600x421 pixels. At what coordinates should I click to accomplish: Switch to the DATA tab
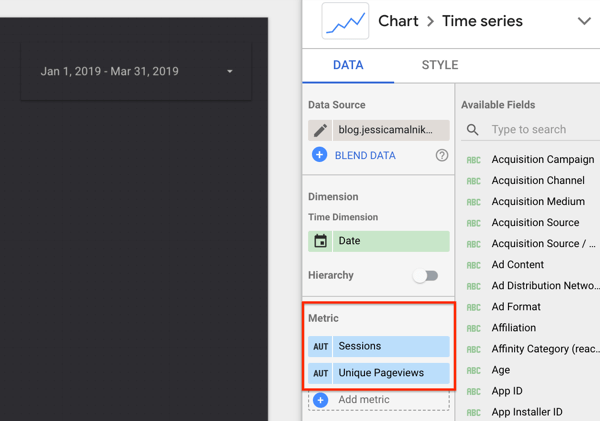[x=348, y=65]
